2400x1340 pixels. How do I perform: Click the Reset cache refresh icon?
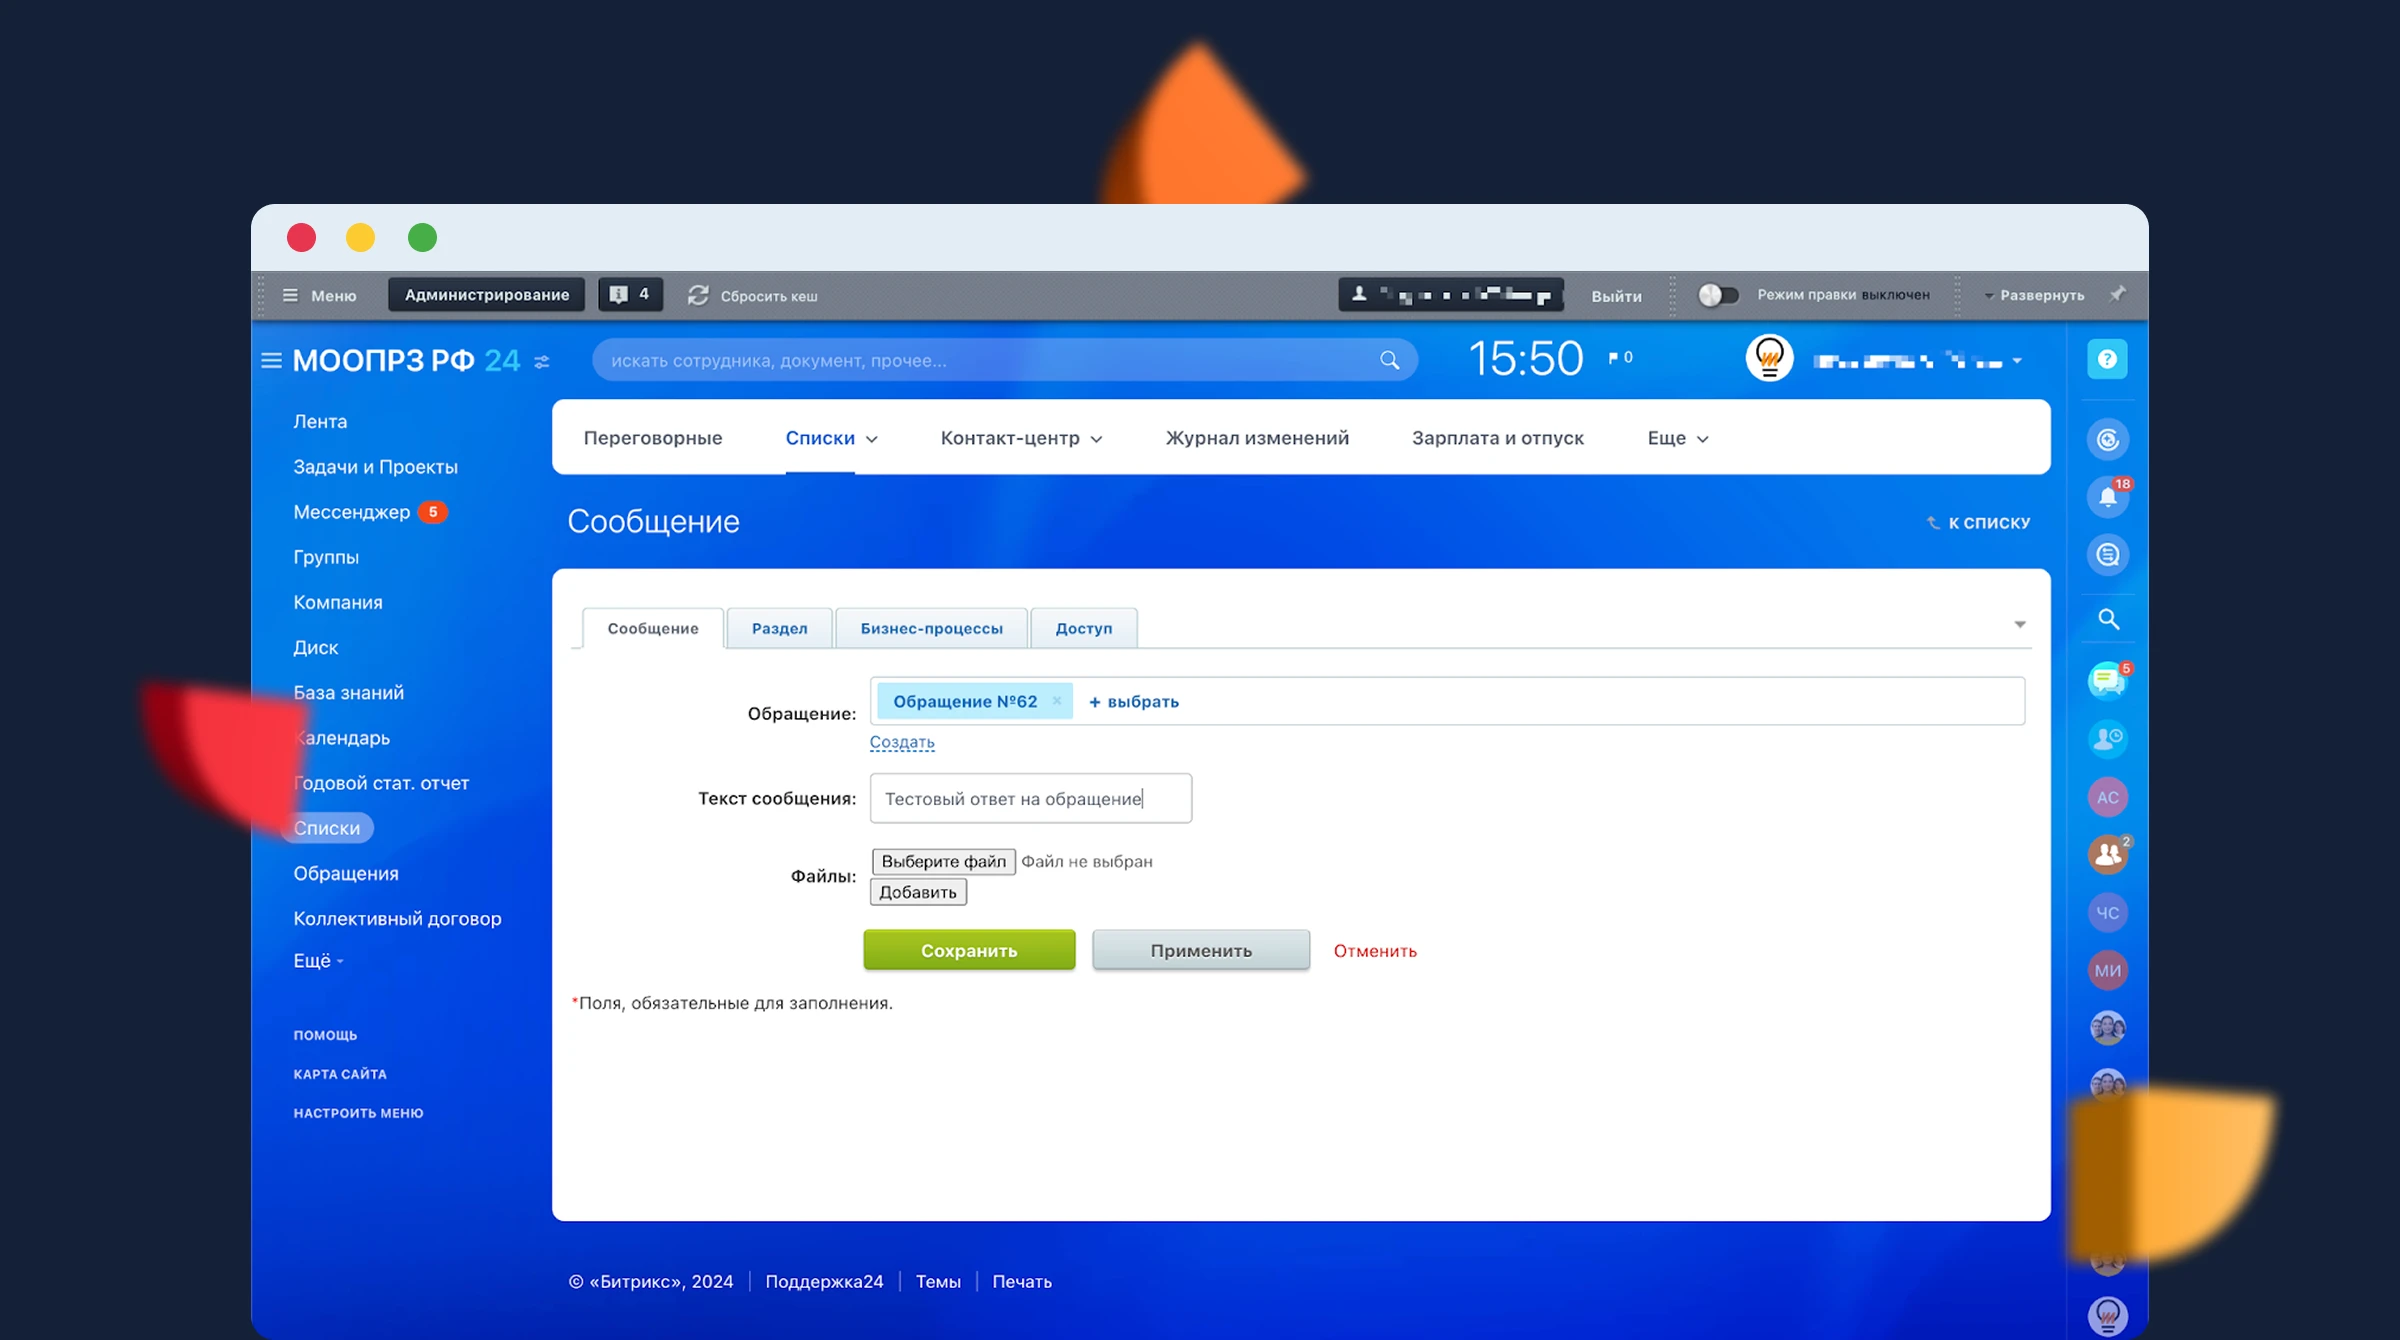pos(698,295)
